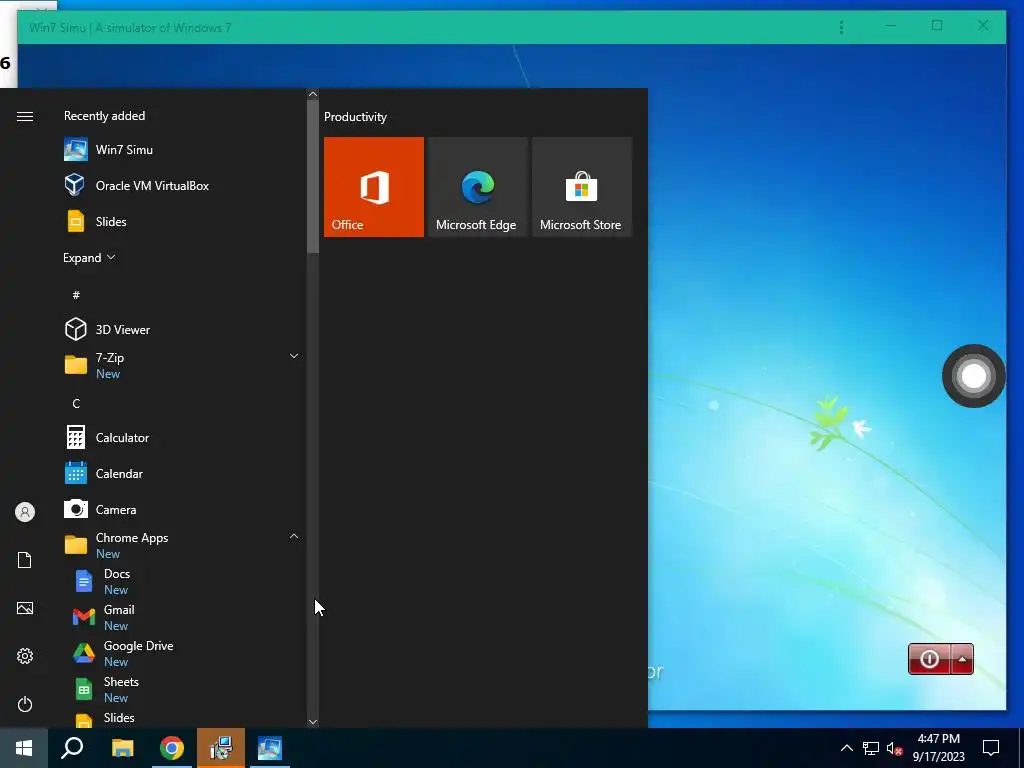Click the app list scroll-up arrow
This screenshot has height=768, width=1024.
313,94
